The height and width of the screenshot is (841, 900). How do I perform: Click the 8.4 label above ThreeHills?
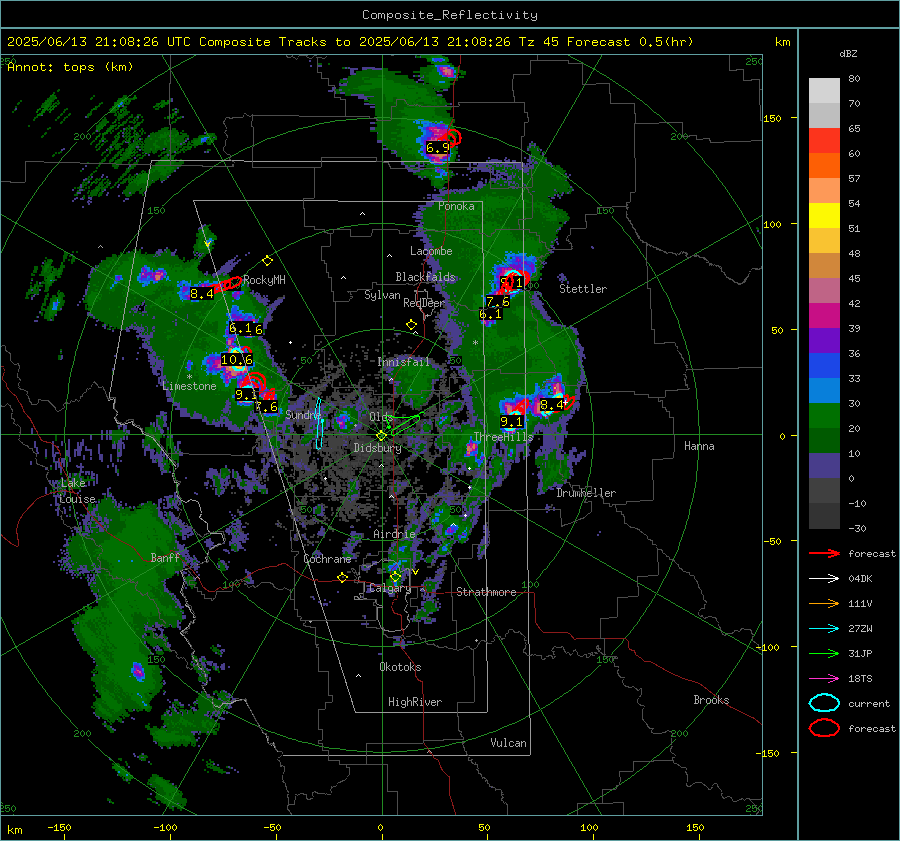click(552, 405)
